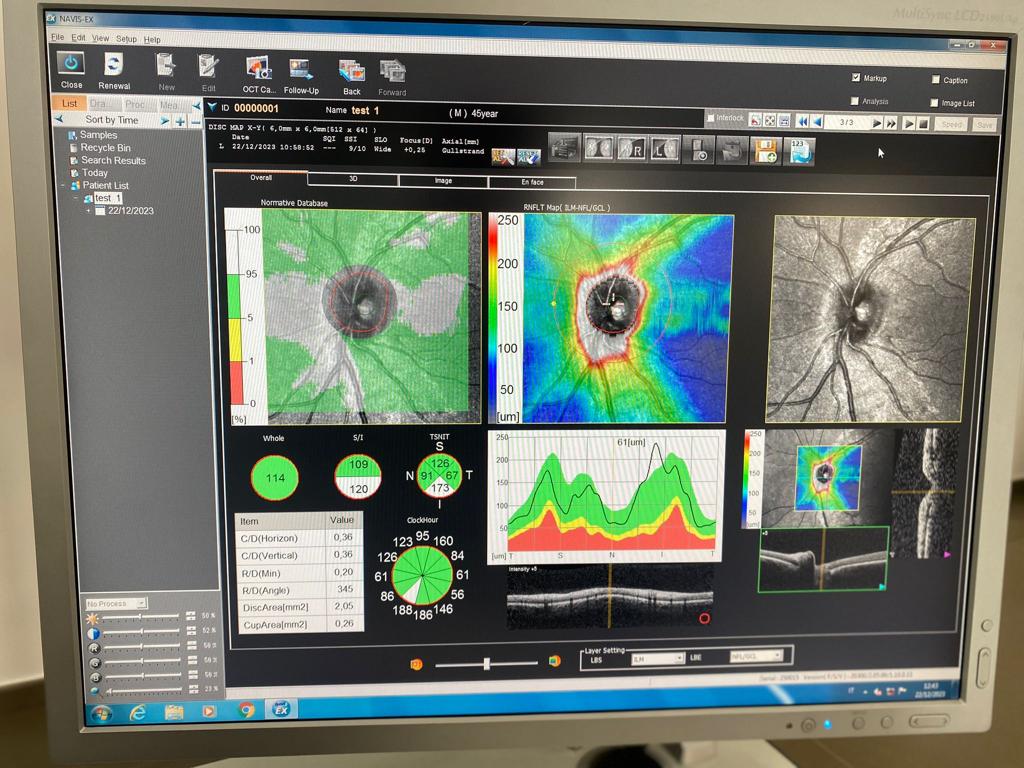Screen dimensions: 1024x768
Task: Click the minus icon beside Sort by Time
Action: coord(195,122)
